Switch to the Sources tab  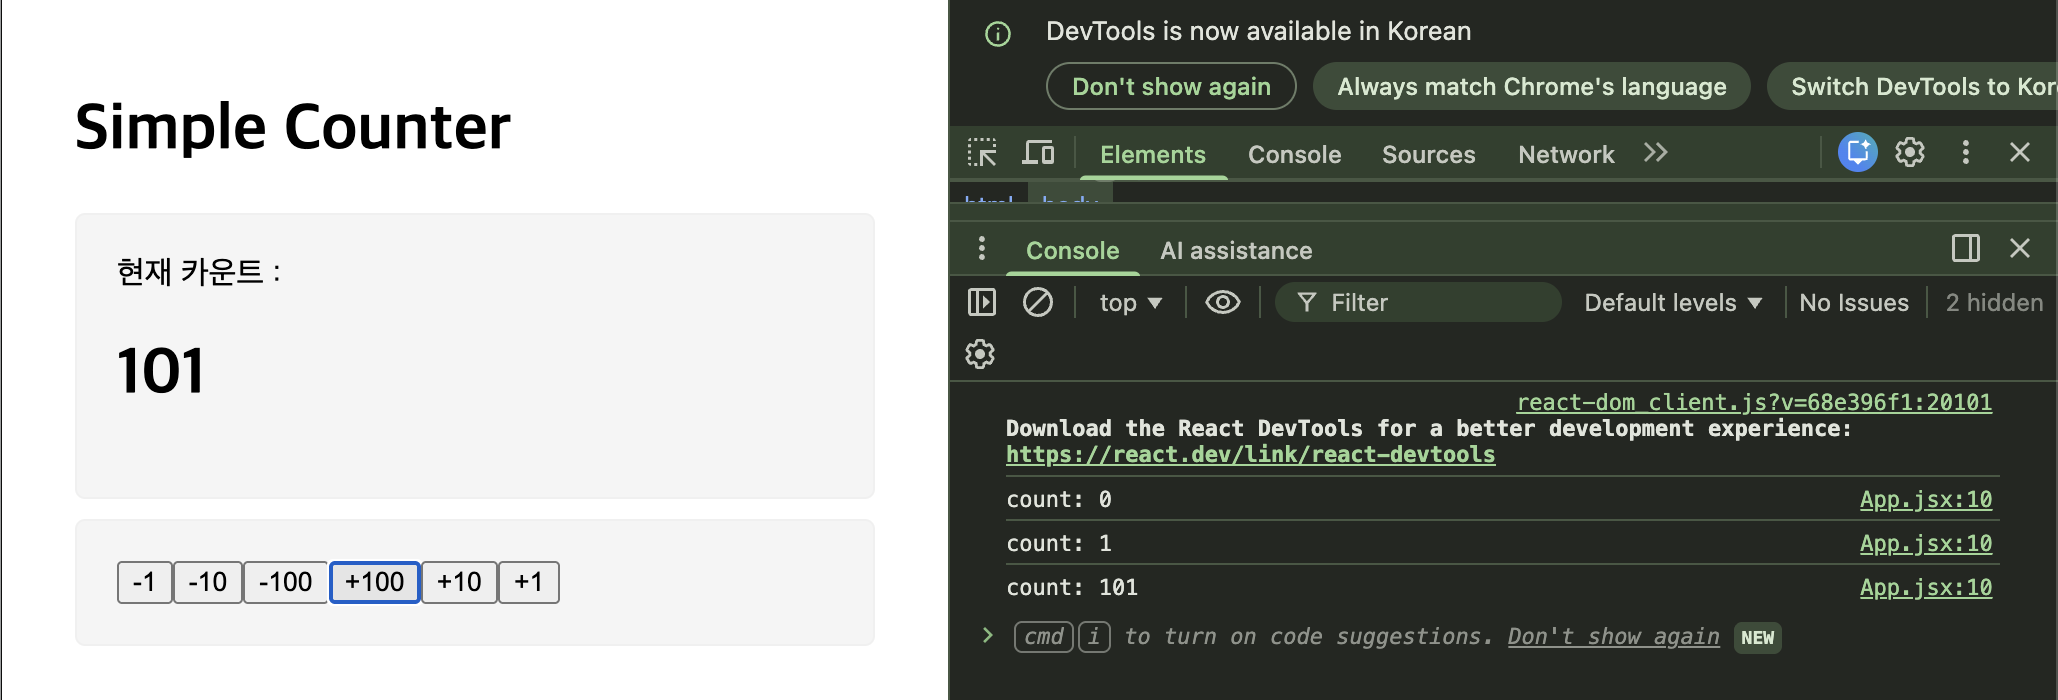coord(1428,155)
